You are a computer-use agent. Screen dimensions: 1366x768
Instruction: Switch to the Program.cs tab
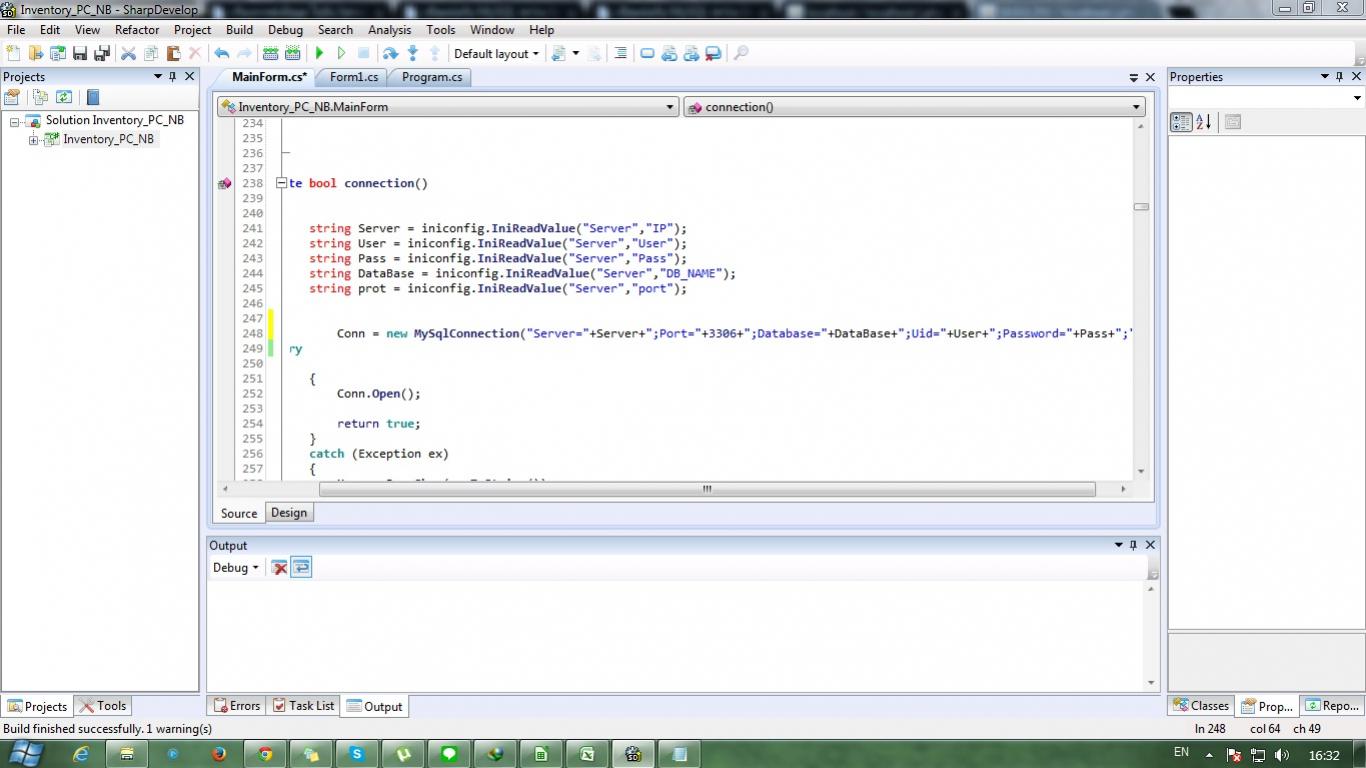pyautogui.click(x=432, y=77)
